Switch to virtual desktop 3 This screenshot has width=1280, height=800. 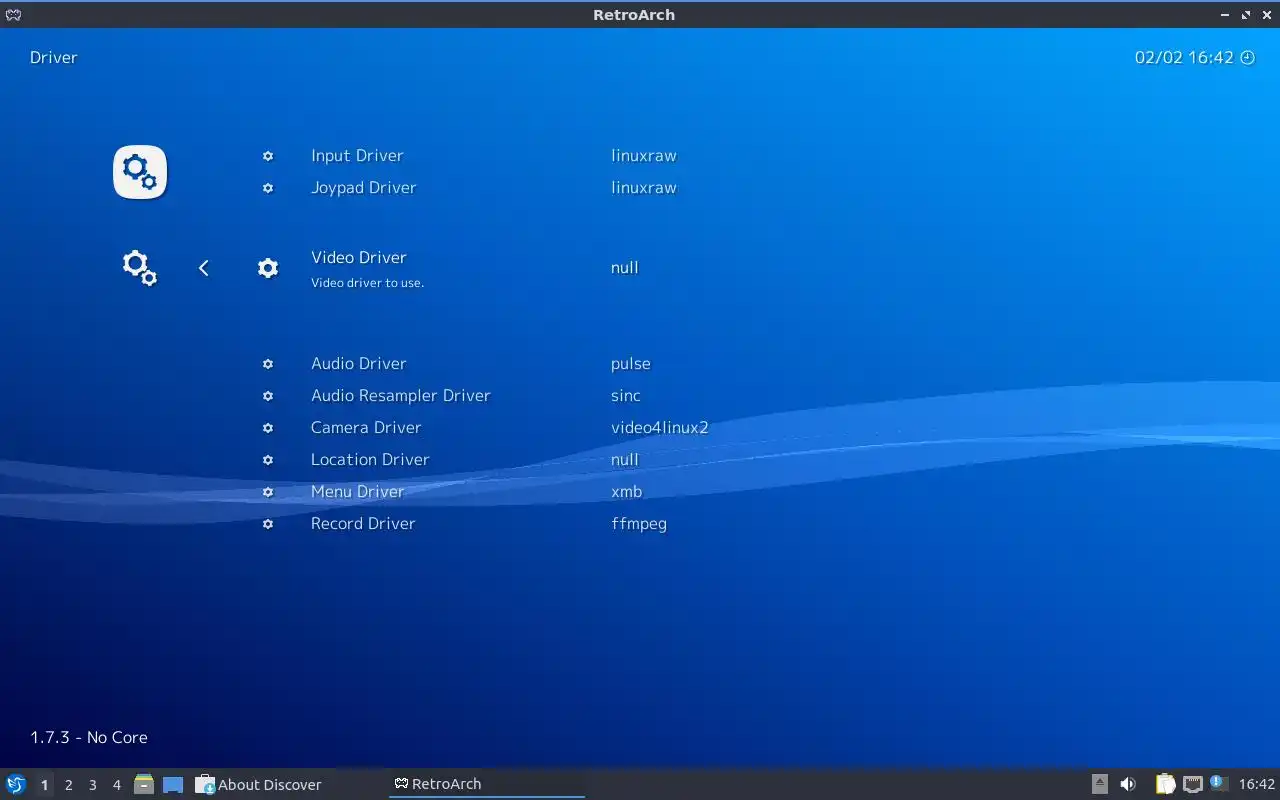(92, 785)
